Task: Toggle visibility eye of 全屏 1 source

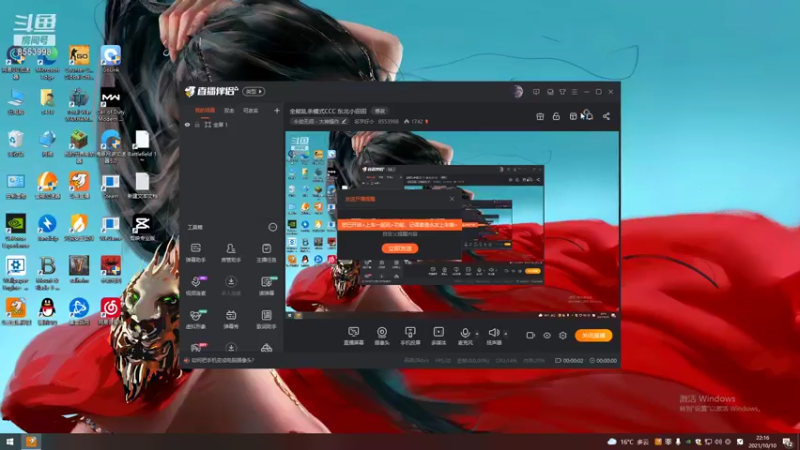Action: (x=187, y=124)
